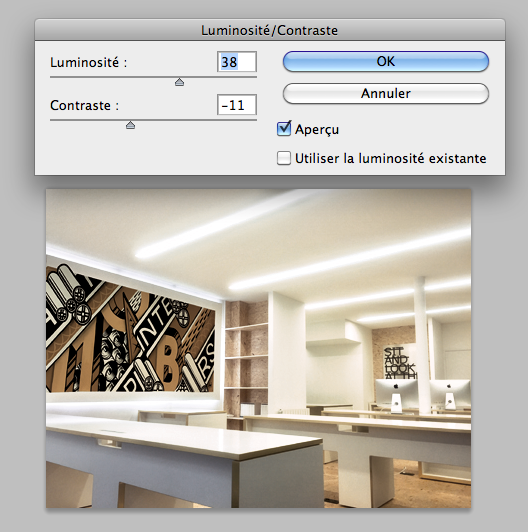Click the iMac screen in the photo
The width and height of the screenshot is (528, 532).
pyautogui.click(x=396, y=390)
